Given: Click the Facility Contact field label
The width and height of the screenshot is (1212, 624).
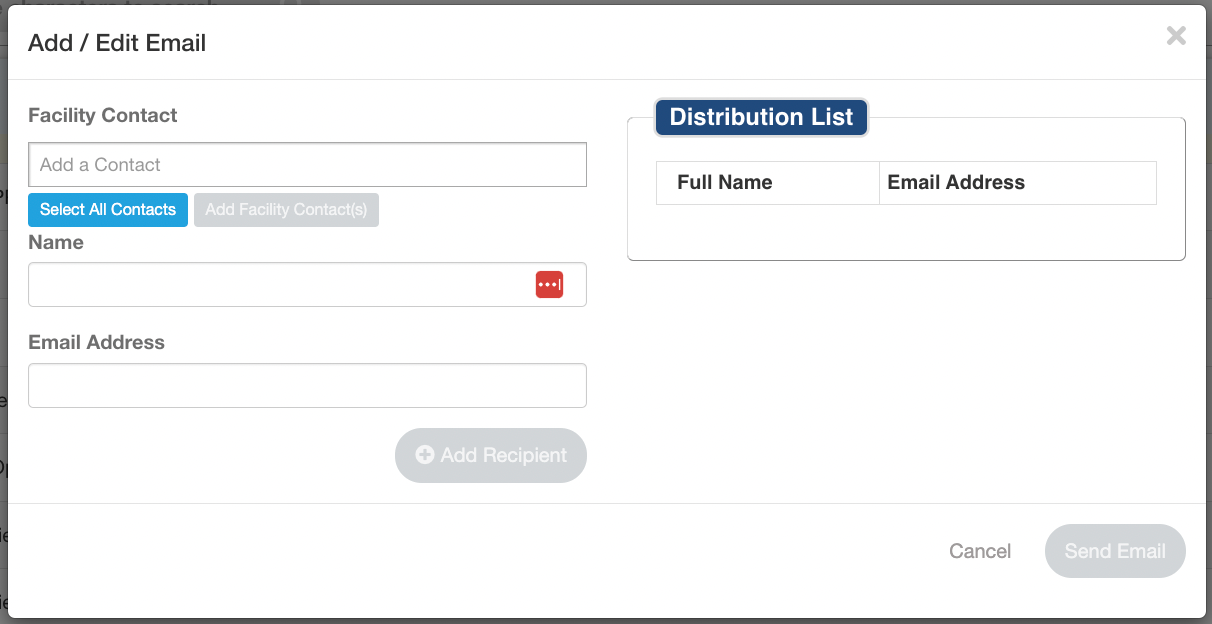Looking at the screenshot, I should tap(103, 115).
